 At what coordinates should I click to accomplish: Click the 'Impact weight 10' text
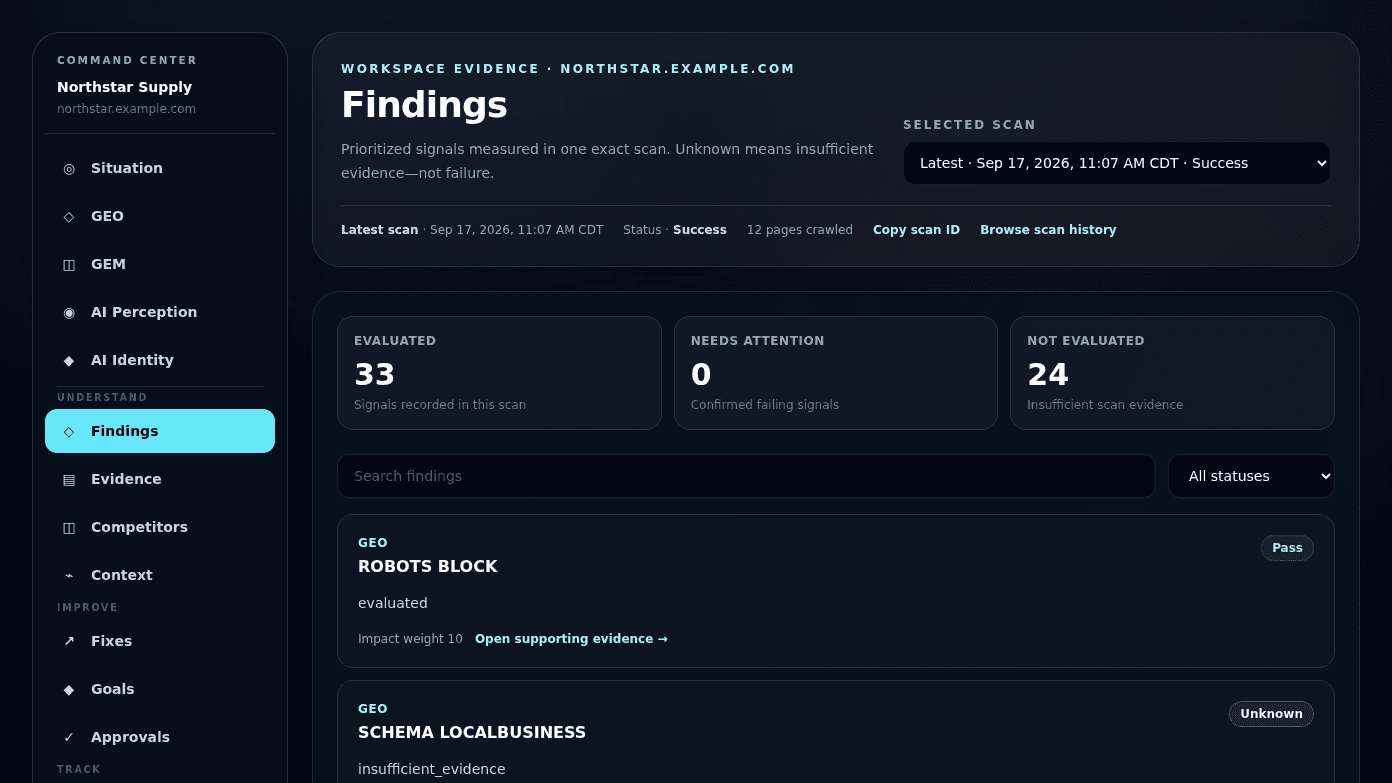pyautogui.click(x=410, y=639)
